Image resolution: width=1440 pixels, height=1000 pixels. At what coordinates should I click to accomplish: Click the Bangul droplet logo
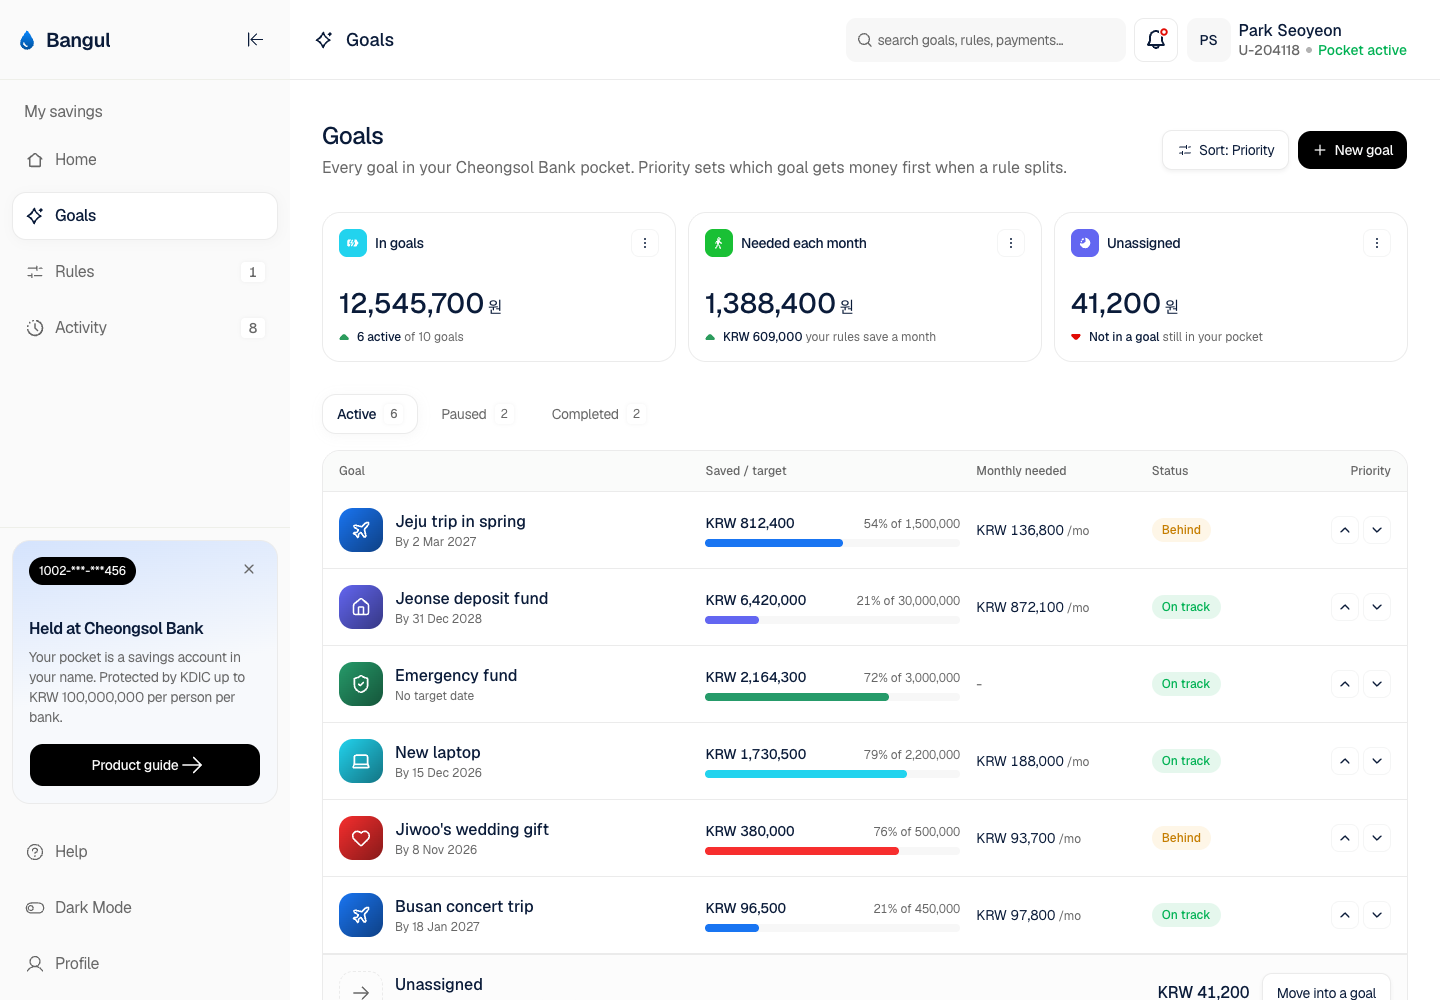click(27, 40)
